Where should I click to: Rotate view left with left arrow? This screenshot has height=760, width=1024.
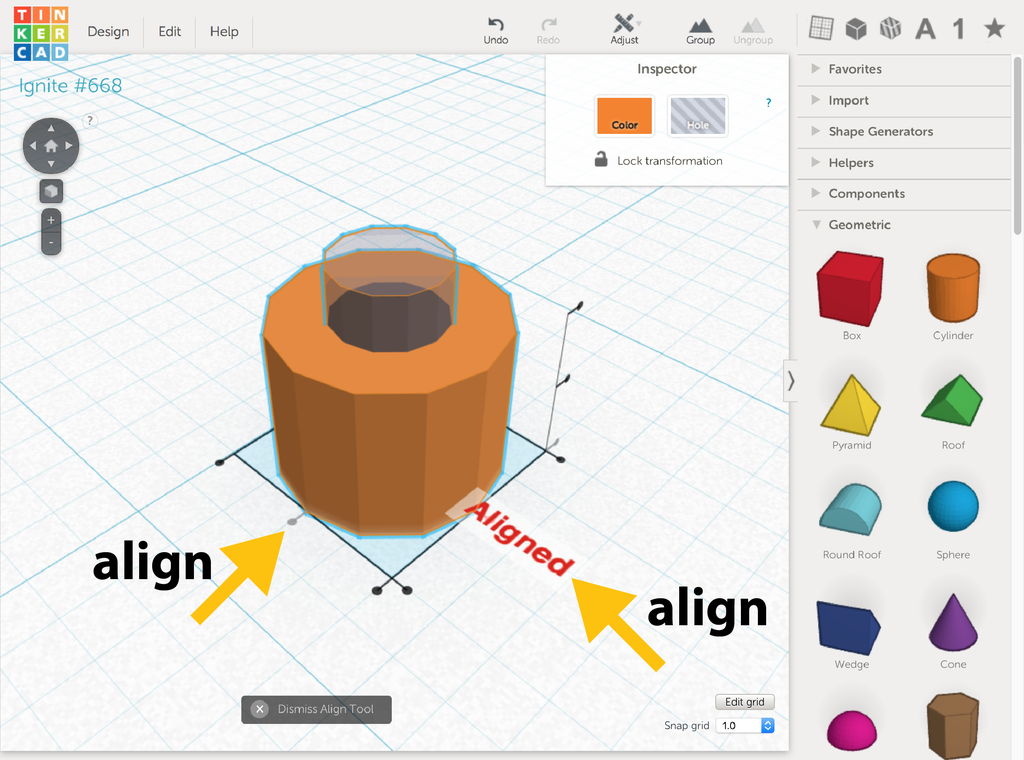coord(33,146)
